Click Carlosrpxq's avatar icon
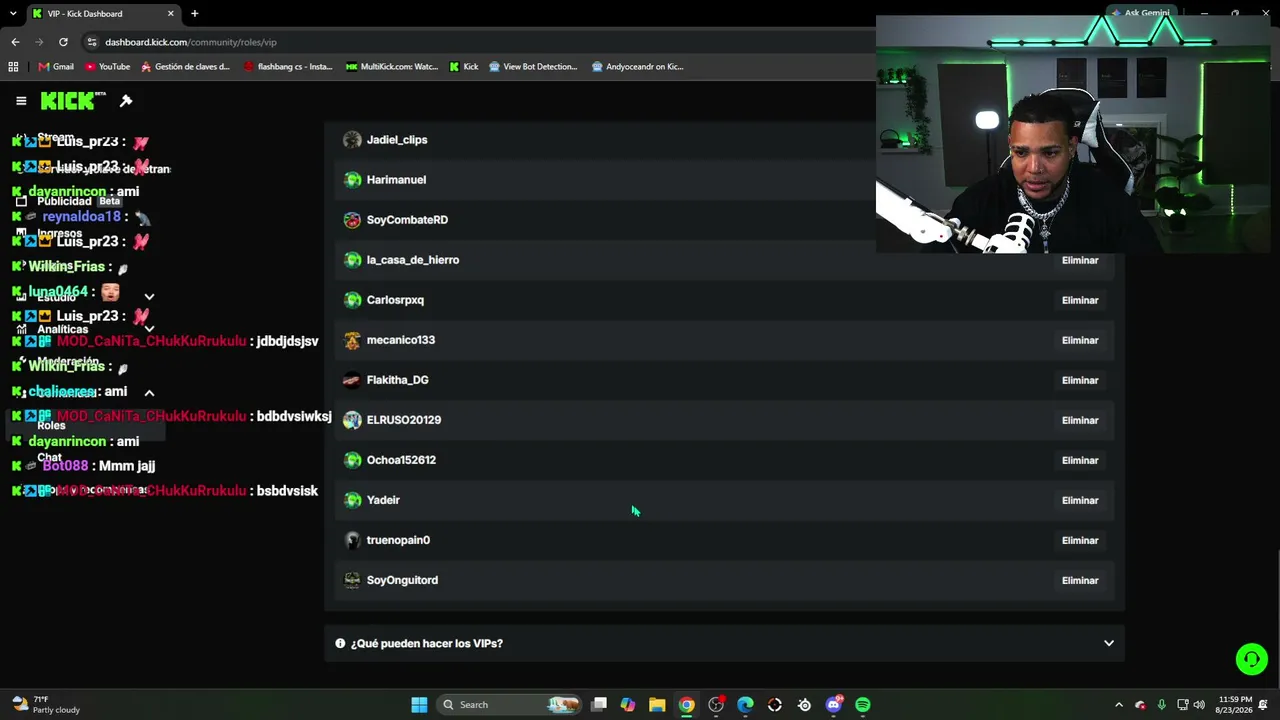Image resolution: width=1280 pixels, height=720 pixels. pyautogui.click(x=352, y=300)
